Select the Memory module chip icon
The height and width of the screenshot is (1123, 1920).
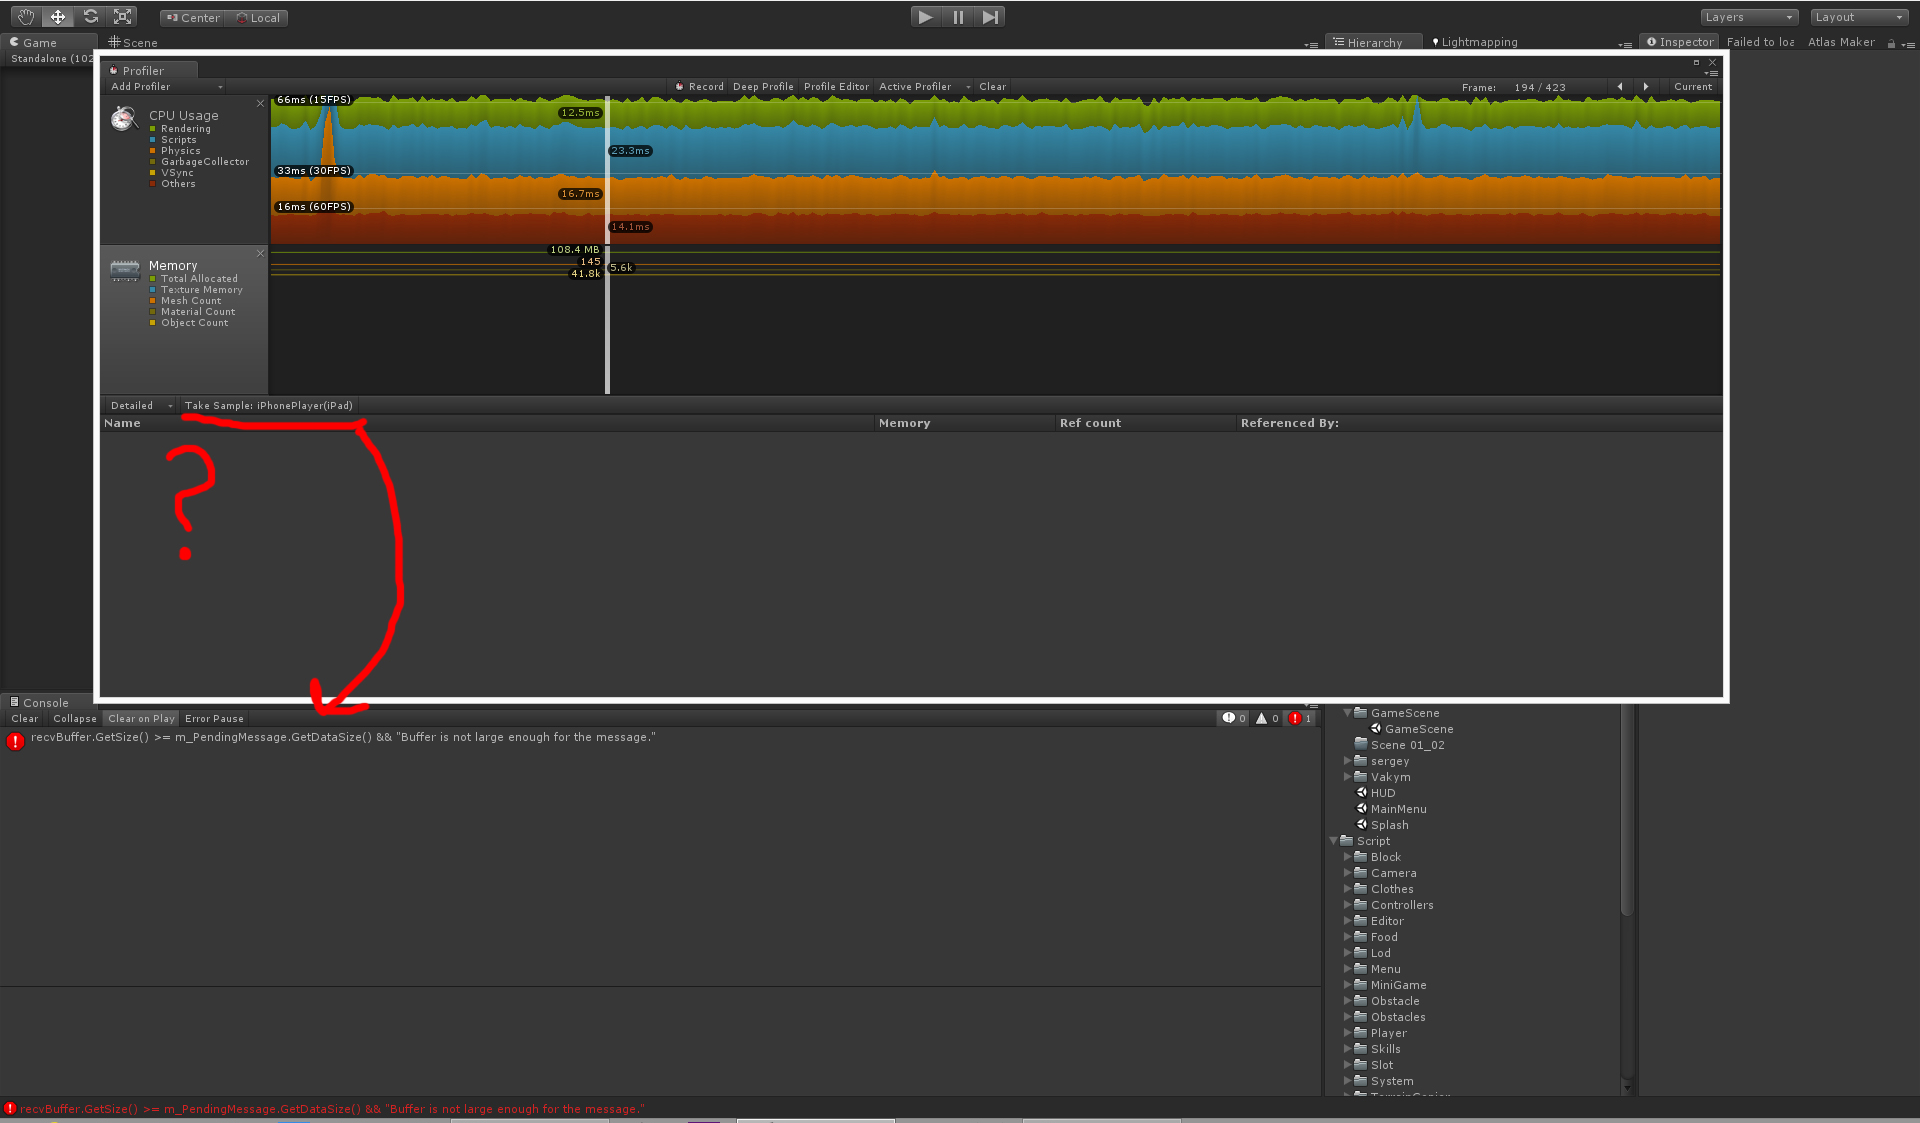click(x=125, y=269)
